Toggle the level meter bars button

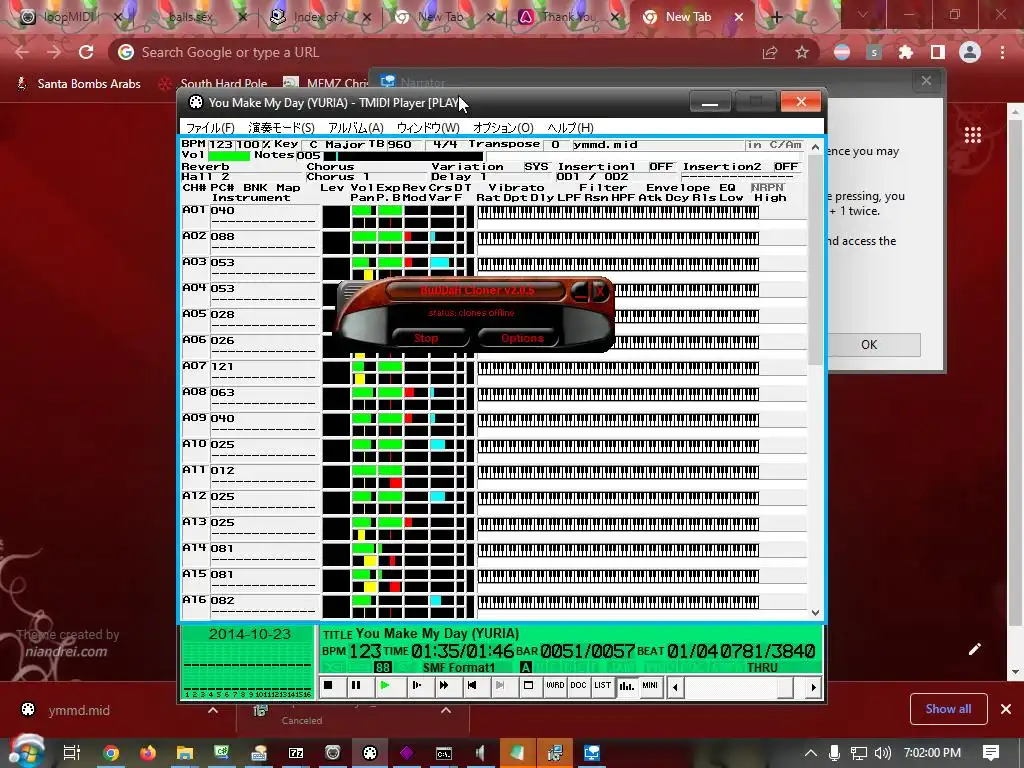626,686
